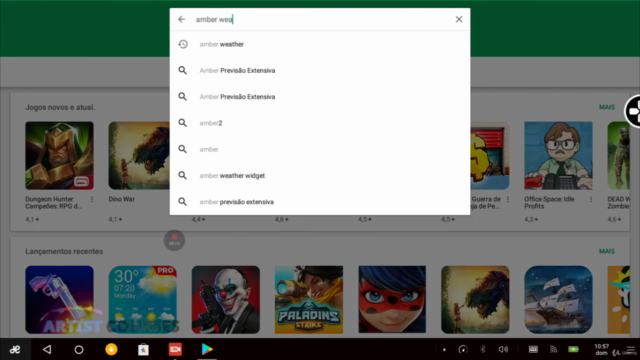Clear the search text with X
Screen dimensions: 640x360
[459, 19]
